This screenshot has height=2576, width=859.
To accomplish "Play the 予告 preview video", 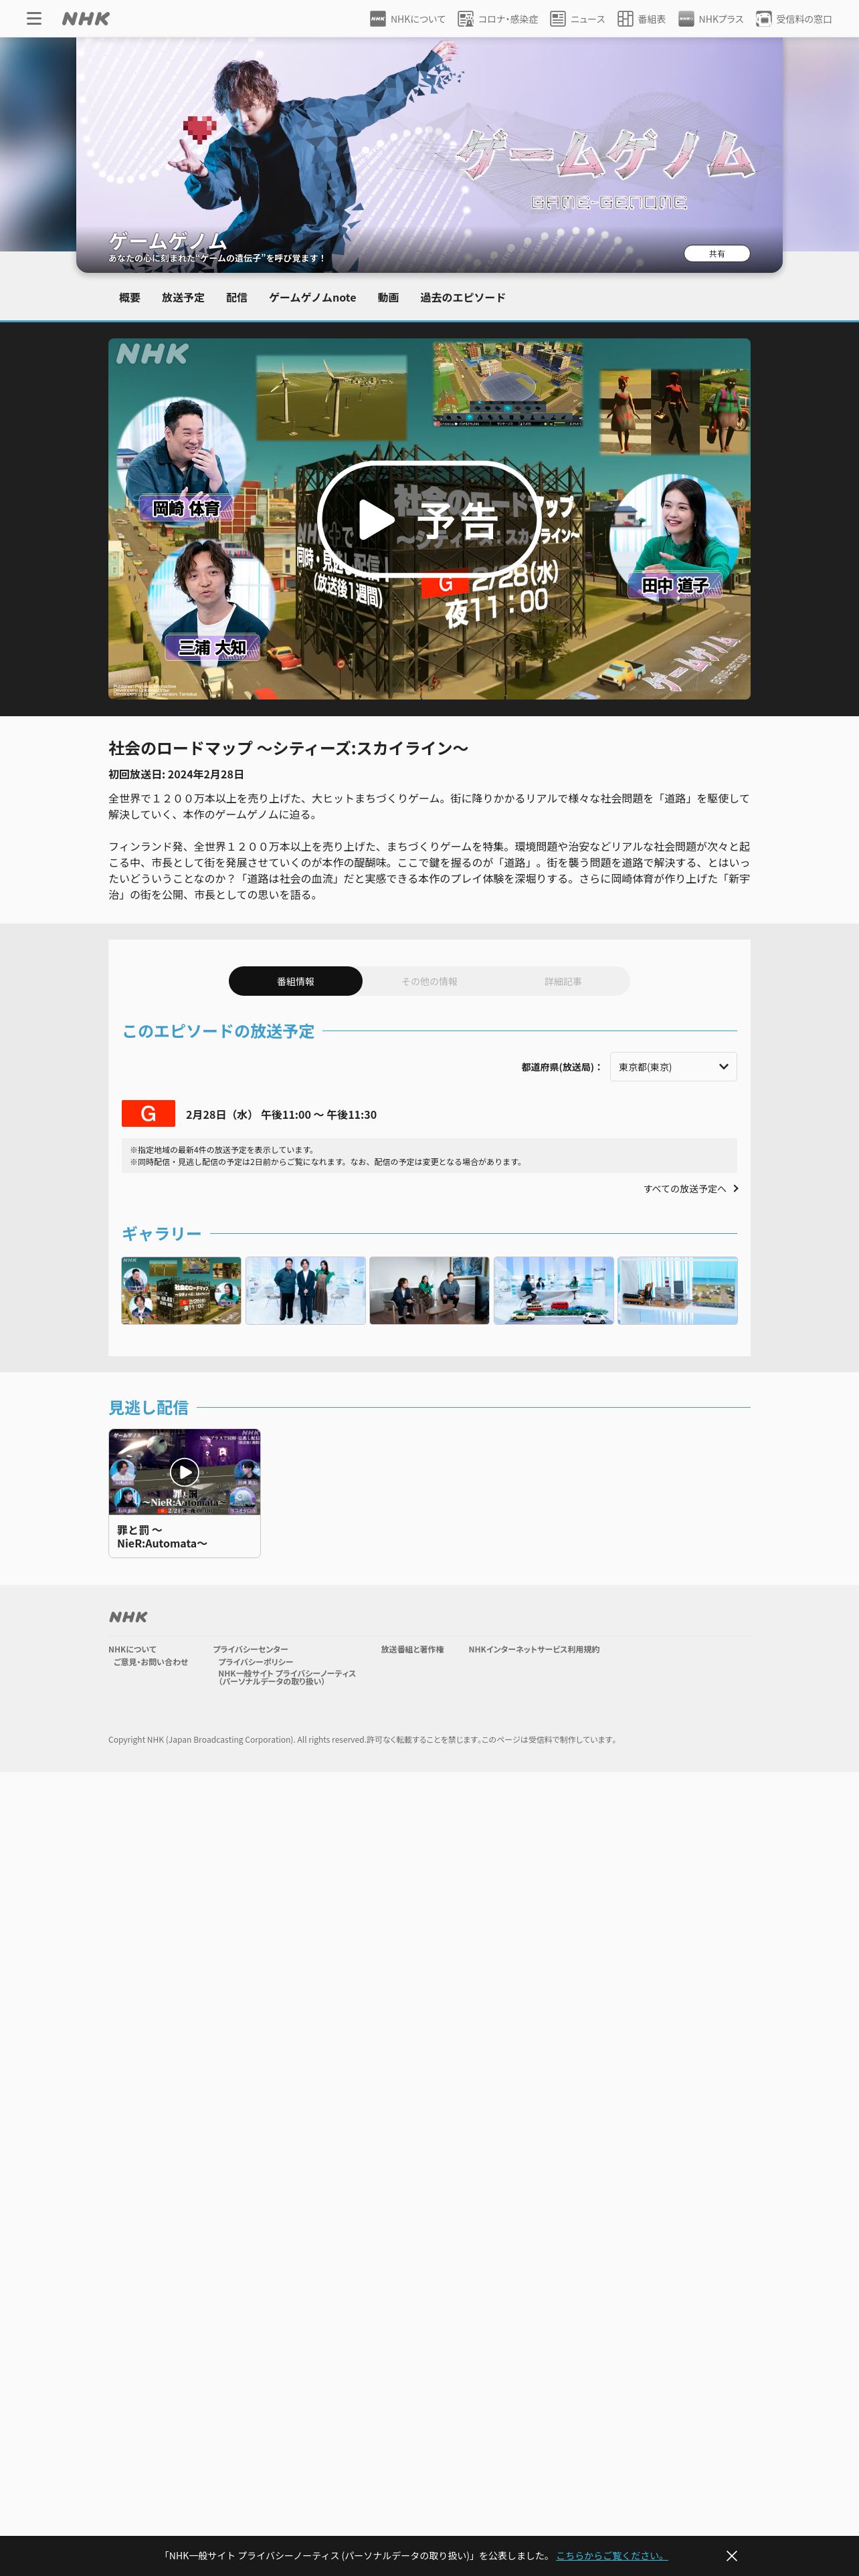I will coord(429,518).
